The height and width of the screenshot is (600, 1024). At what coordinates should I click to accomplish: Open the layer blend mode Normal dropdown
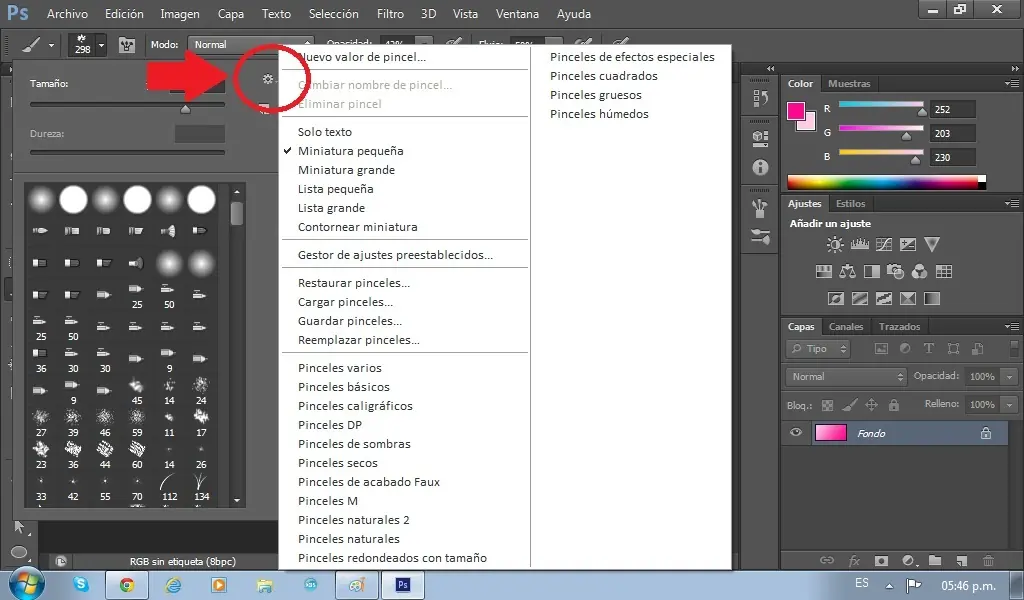pos(846,377)
